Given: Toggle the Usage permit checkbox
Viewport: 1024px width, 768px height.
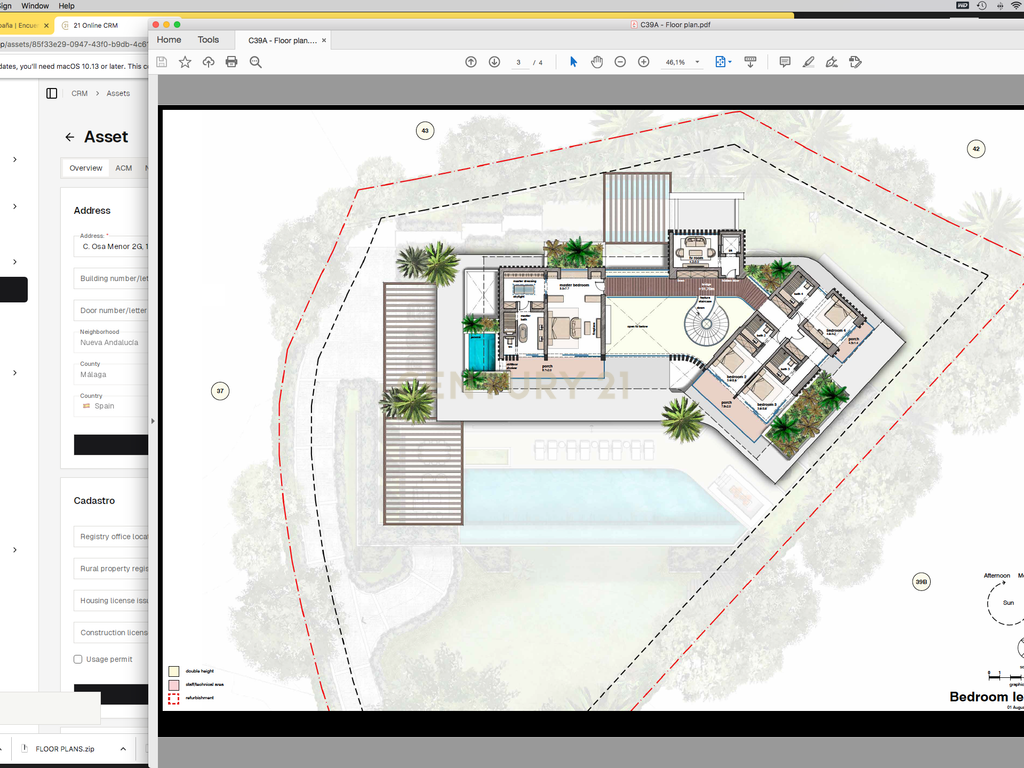Looking at the screenshot, I should point(78,659).
